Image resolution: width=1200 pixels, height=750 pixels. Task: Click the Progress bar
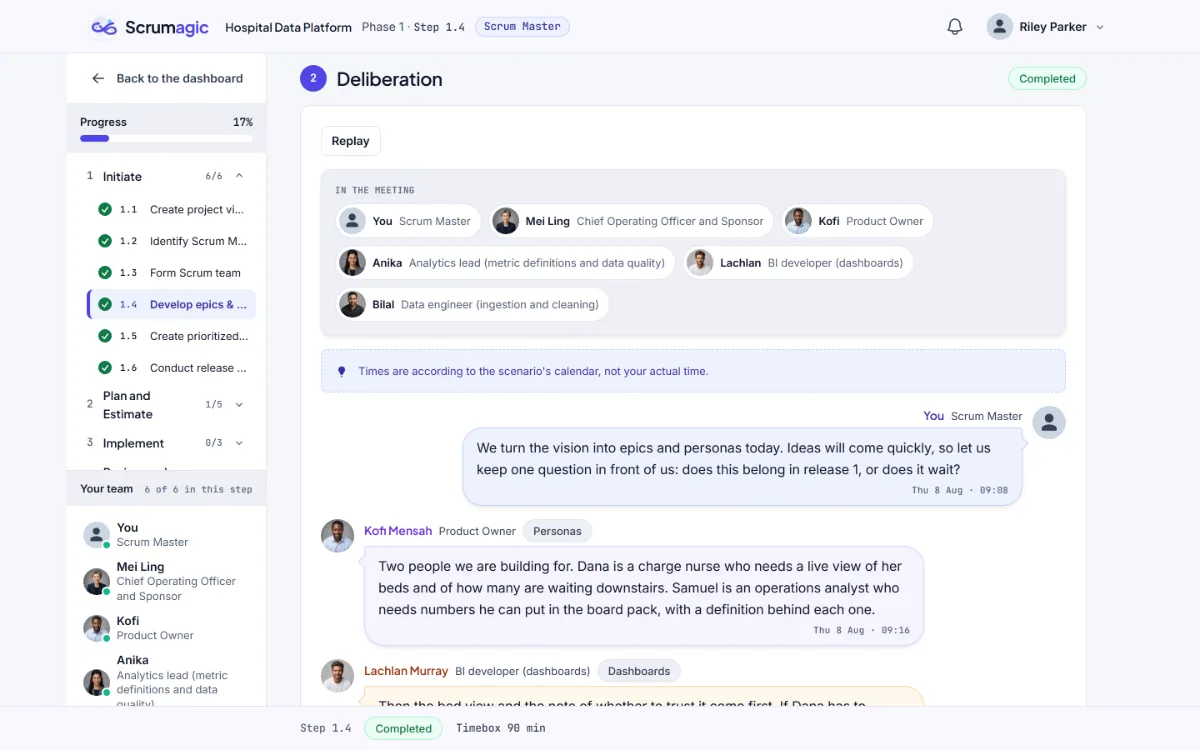(x=166, y=138)
